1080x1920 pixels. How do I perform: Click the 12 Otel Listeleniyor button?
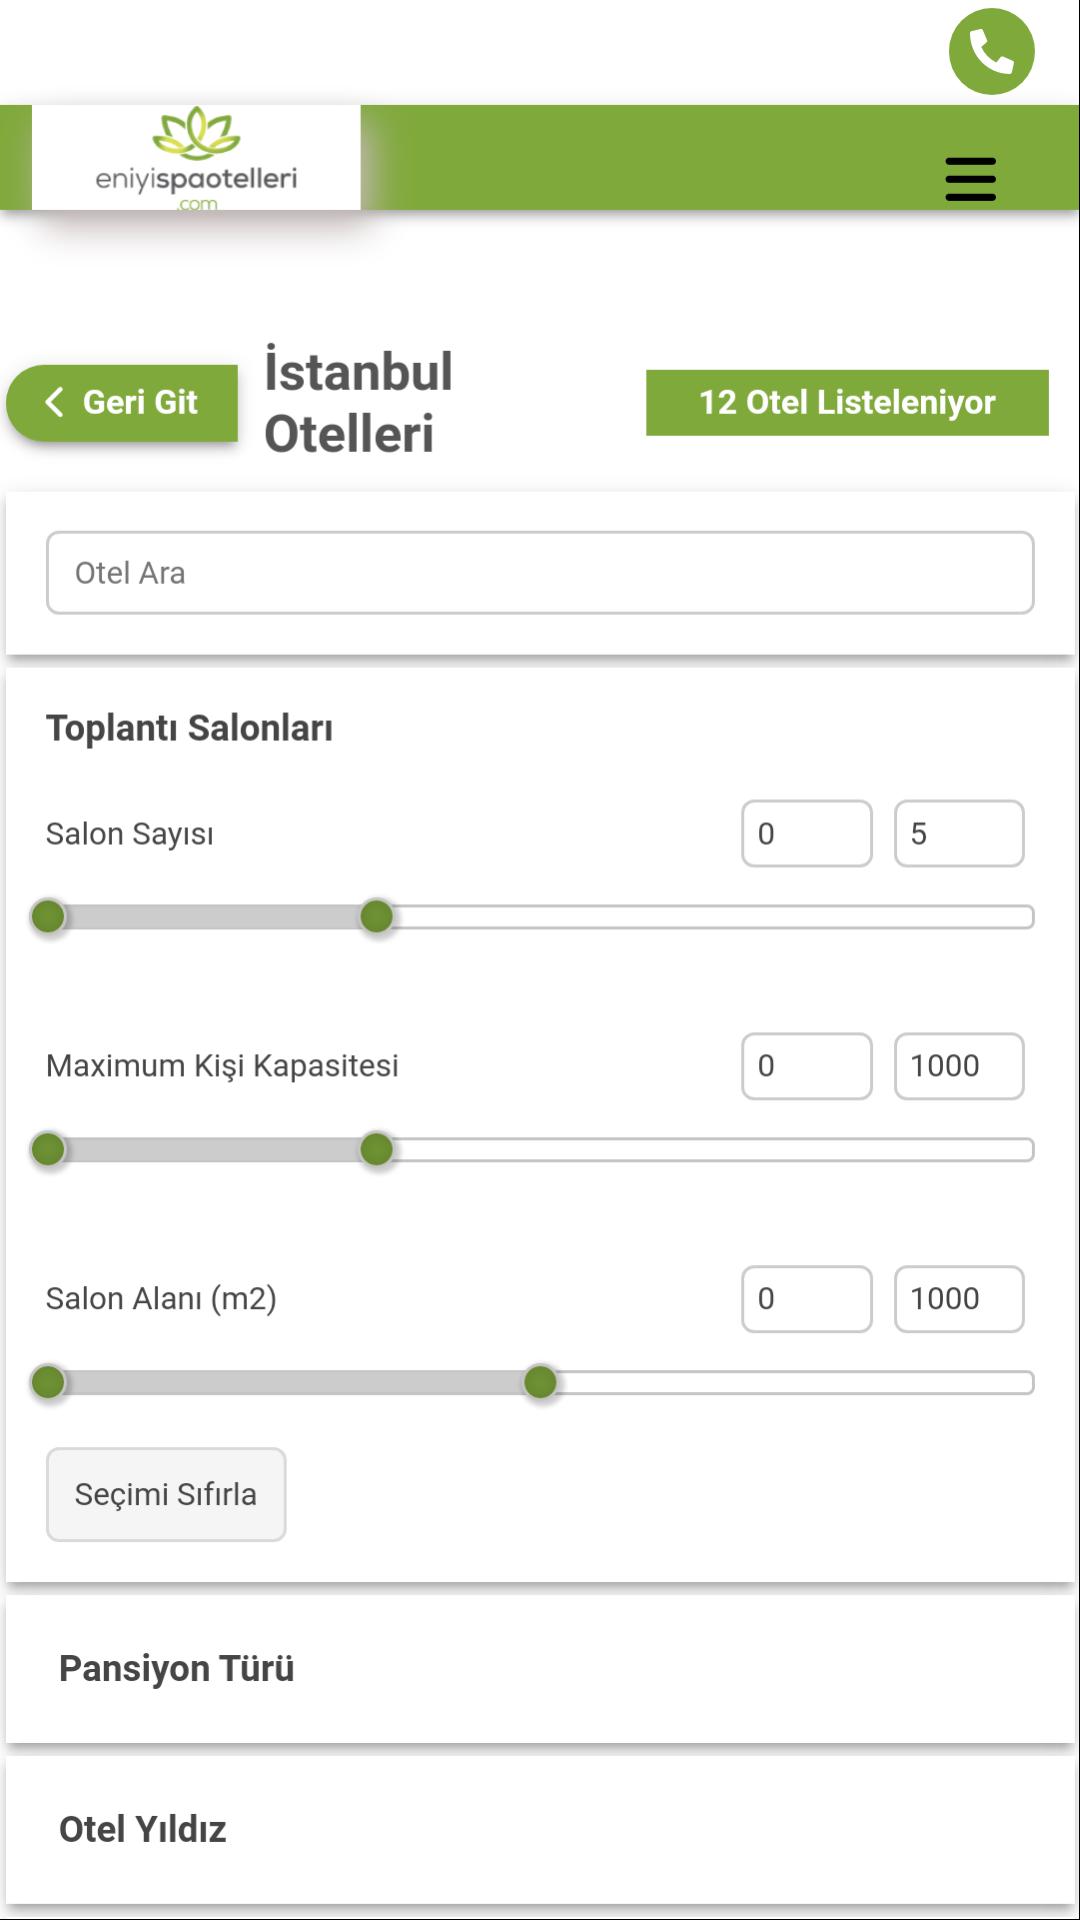tap(847, 403)
